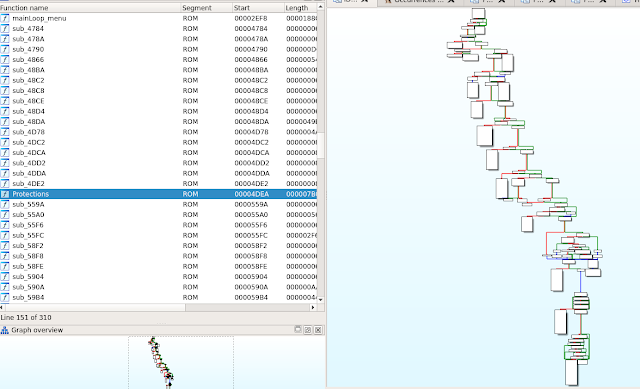Select the highlighted Protections function
640x389 pixels.
pos(158,194)
